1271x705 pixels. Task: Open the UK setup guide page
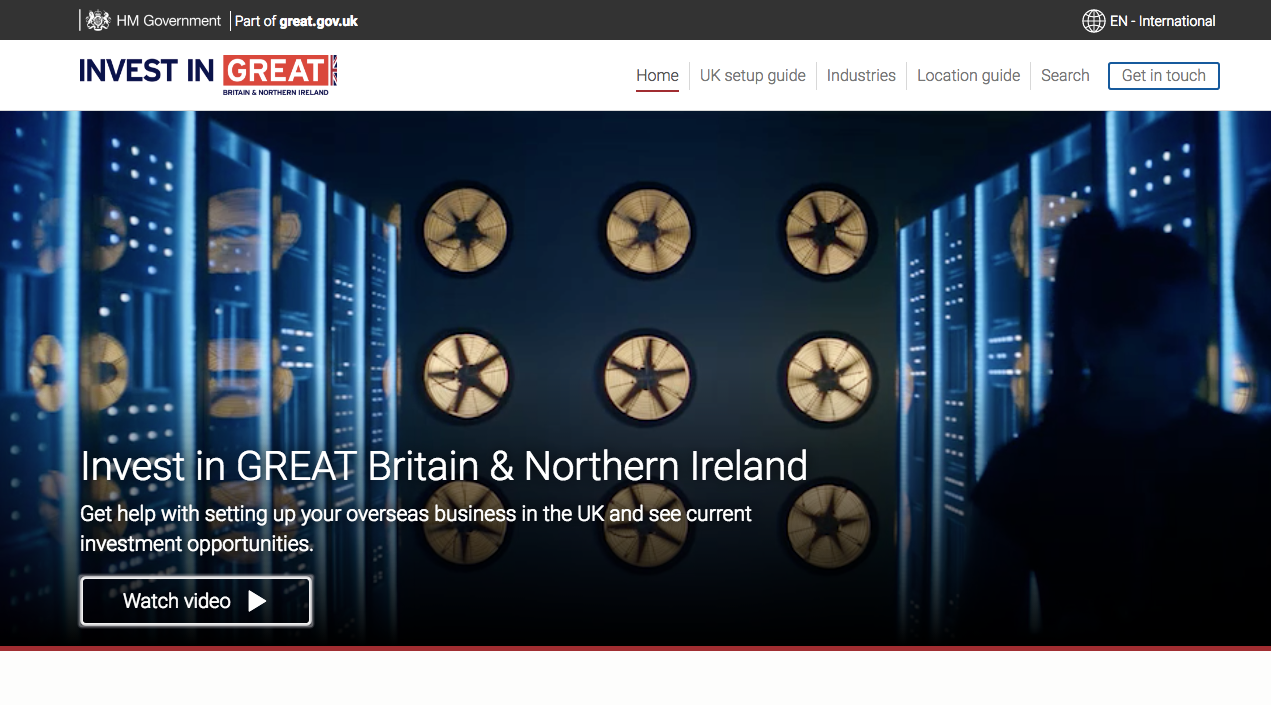(752, 75)
